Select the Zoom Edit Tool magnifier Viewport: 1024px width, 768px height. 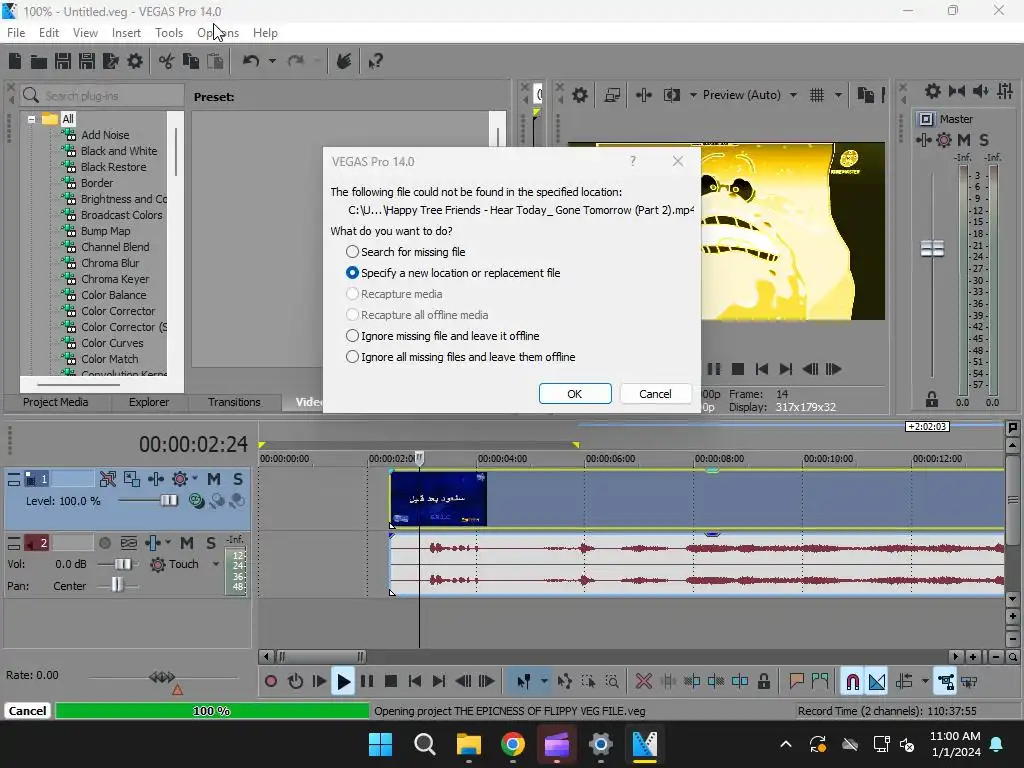[x=612, y=682]
